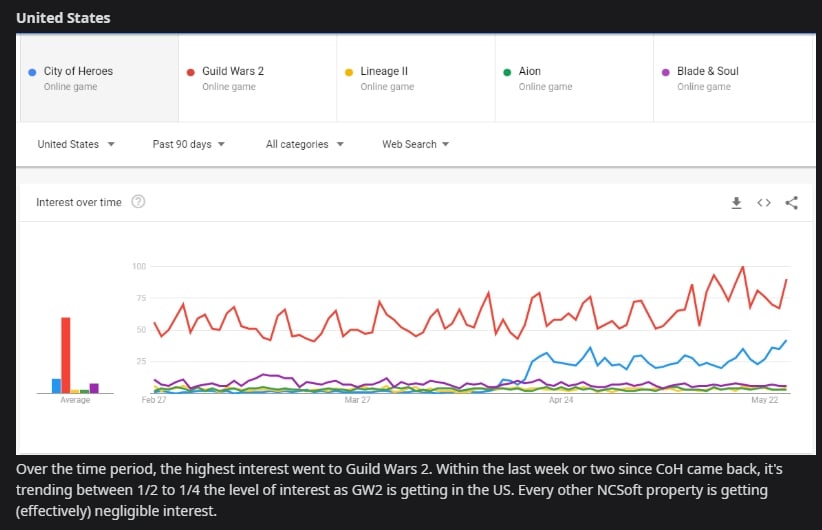Image resolution: width=822 pixels, height=530 pixels.
Task: Select the Aion search term
Action: point(574,78)
